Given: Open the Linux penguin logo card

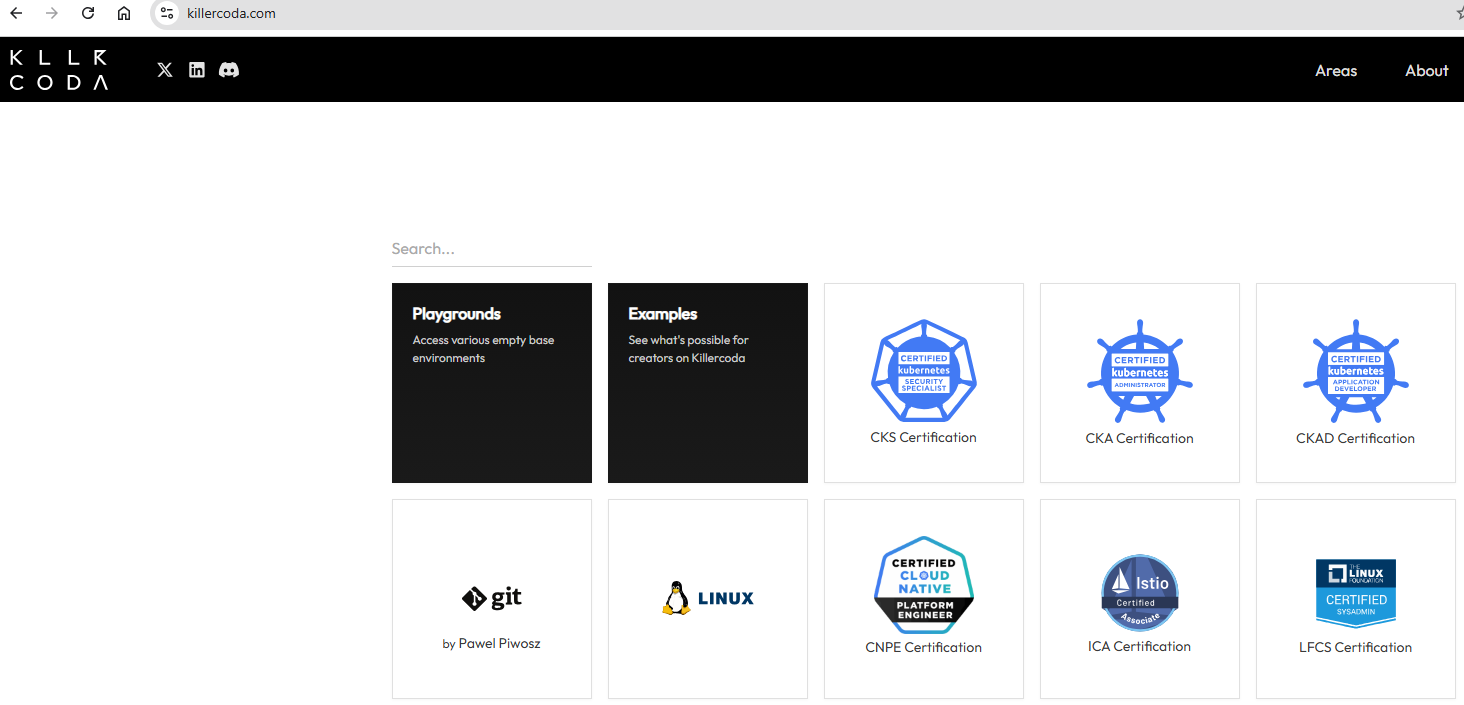Looking at the screenshot, I should click(x=708, y=598).
